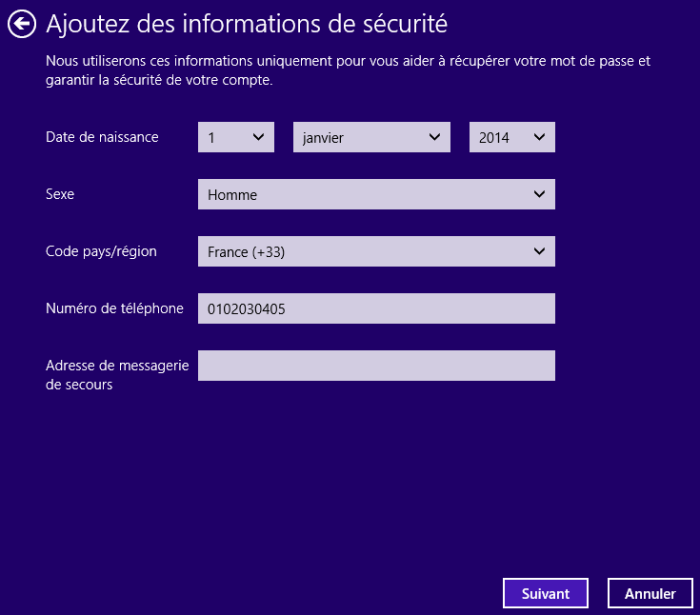700x615 pixels.
Task: Click the Adresse de messagerie de secours field
Action: pyautogui.click(x=376, y=366)
